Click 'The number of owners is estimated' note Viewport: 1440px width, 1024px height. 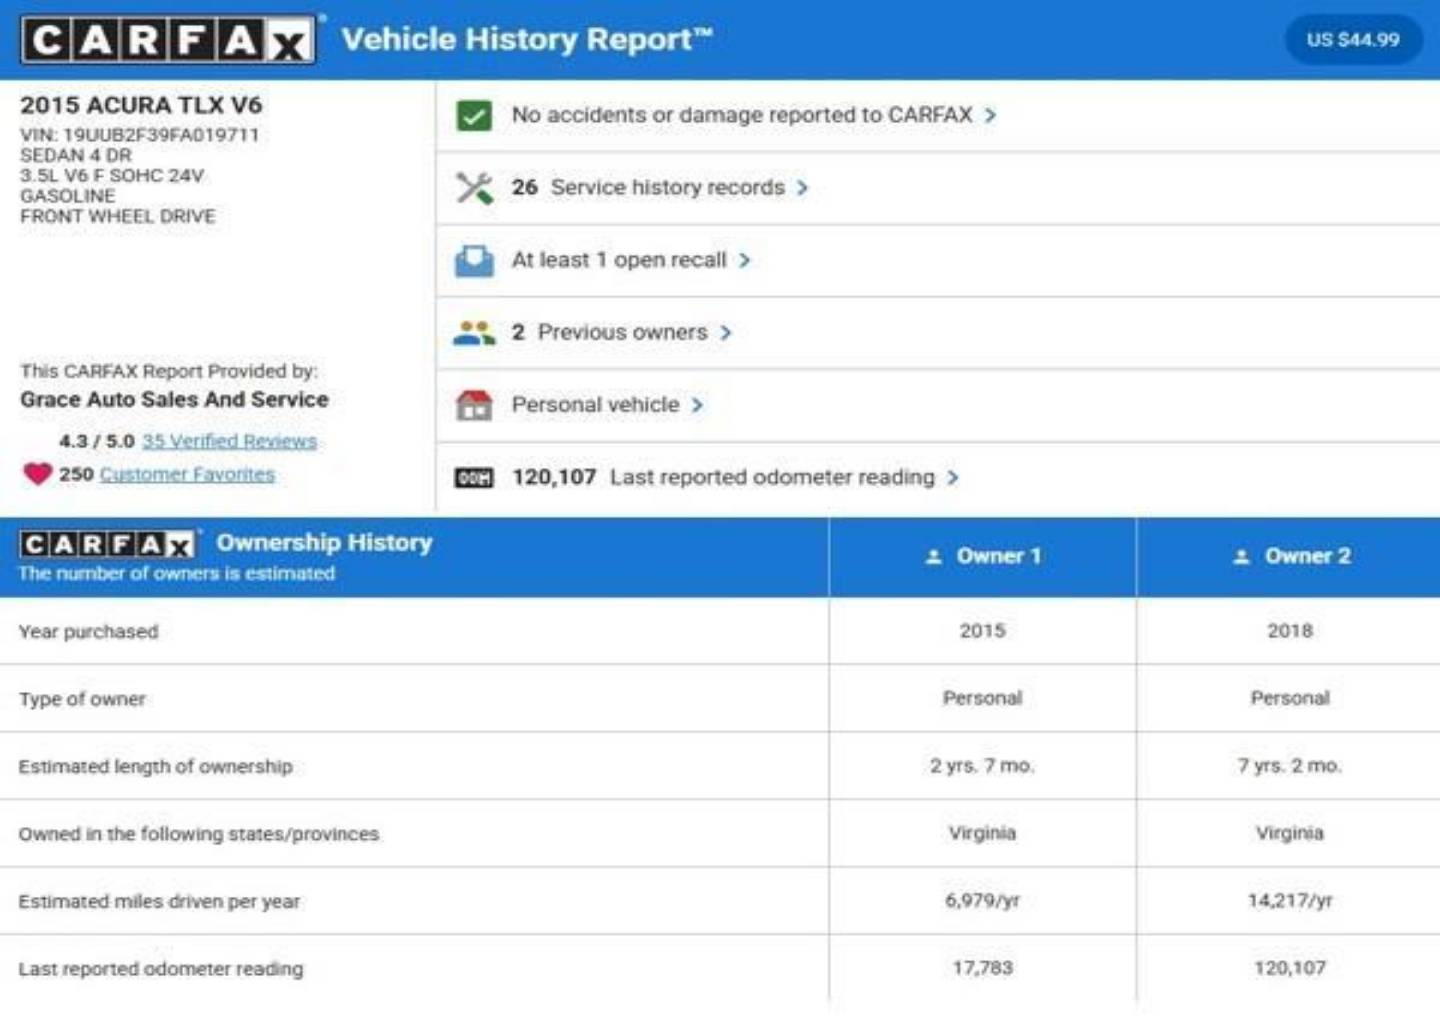(x=177, y=574)
